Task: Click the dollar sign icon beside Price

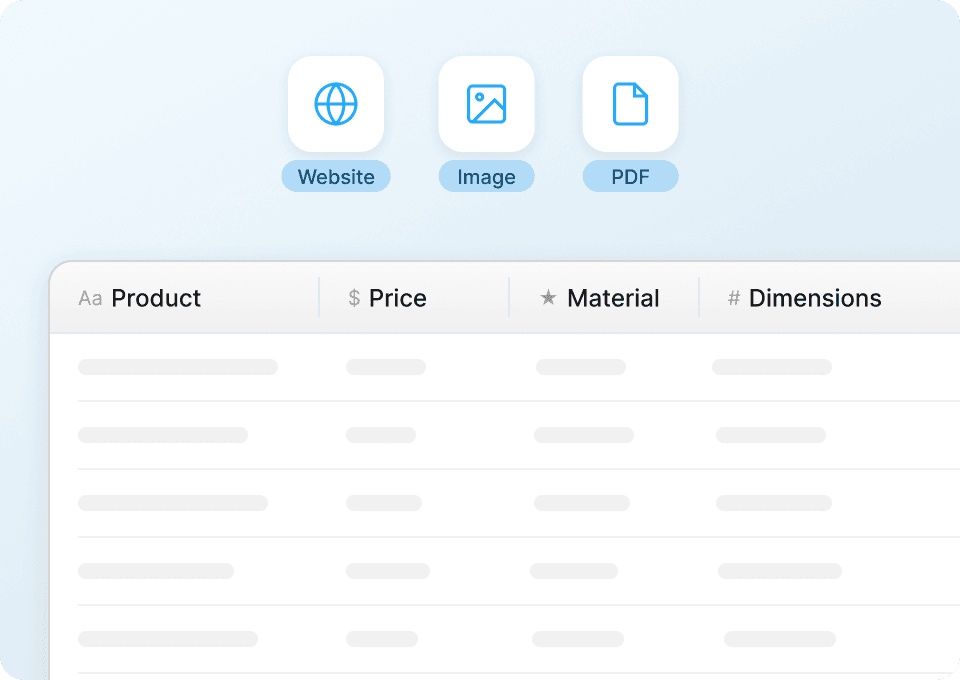Action: coord(354,298)
